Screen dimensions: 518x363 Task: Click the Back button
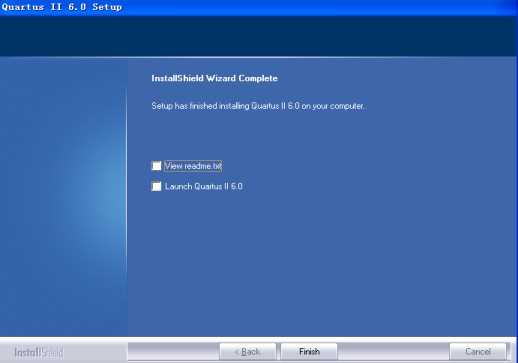coord(248,352)
